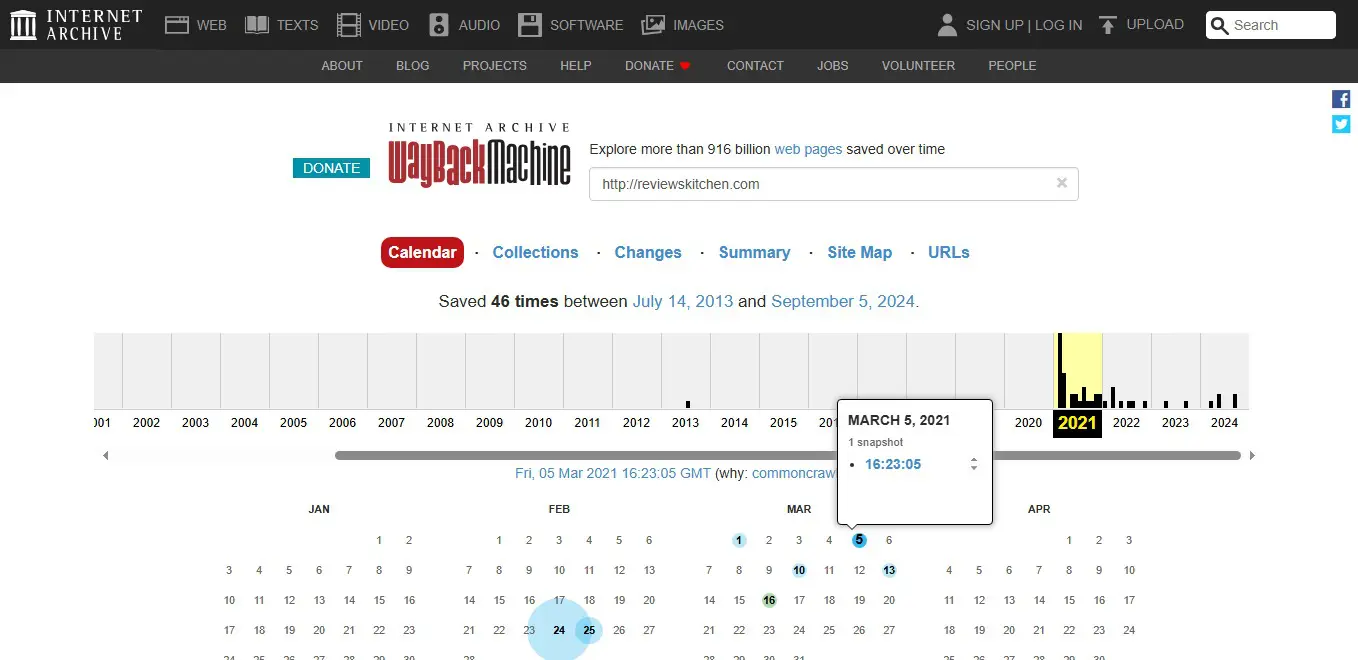Open the Texts book icon
This screenshot has height=660, width=1358.
point(257,25)
